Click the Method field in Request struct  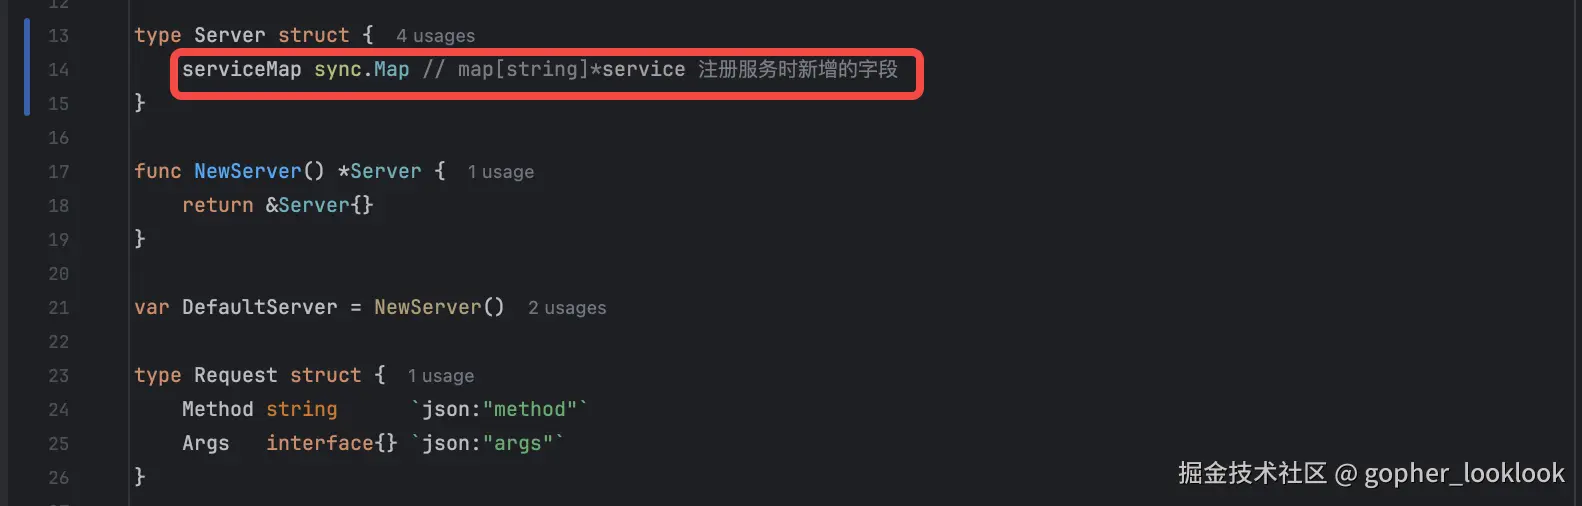tap(217, 409)
